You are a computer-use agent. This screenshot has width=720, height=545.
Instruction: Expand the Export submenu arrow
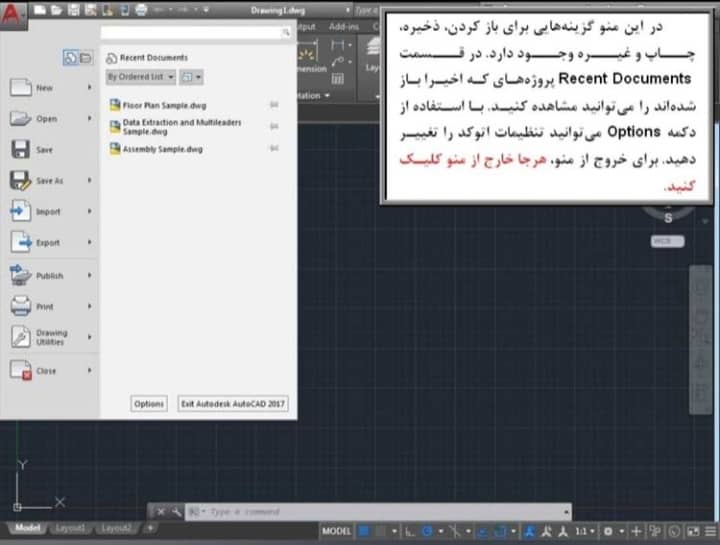(89, 243)
